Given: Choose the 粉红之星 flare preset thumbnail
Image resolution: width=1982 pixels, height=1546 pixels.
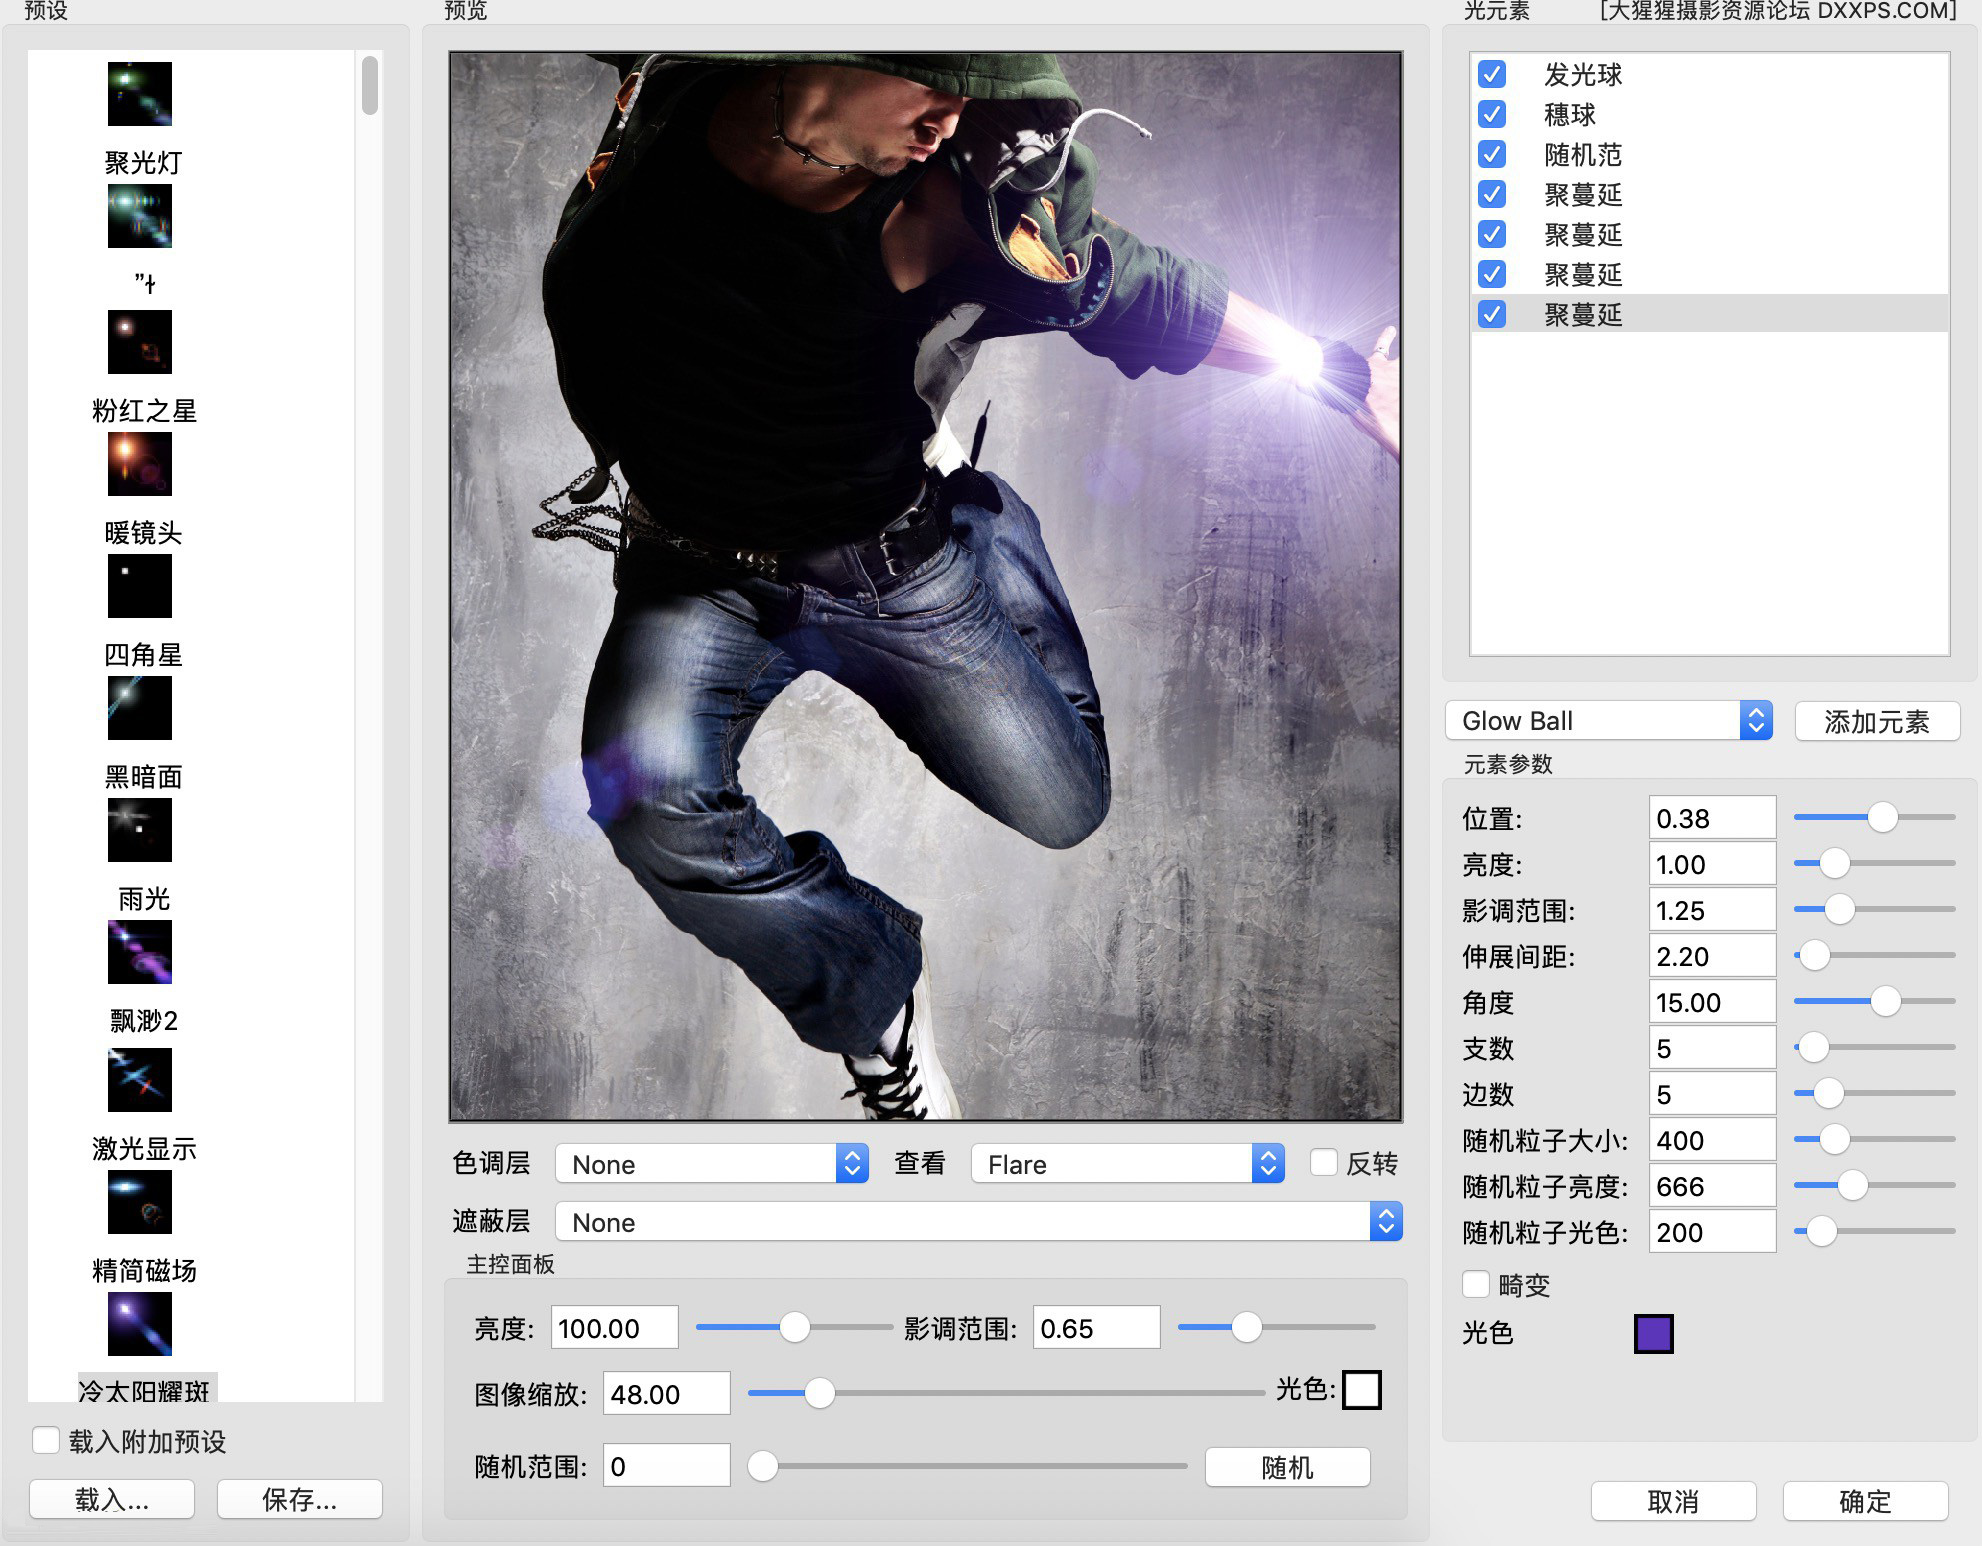Looking at the screenshot, I should coord(139,341).
